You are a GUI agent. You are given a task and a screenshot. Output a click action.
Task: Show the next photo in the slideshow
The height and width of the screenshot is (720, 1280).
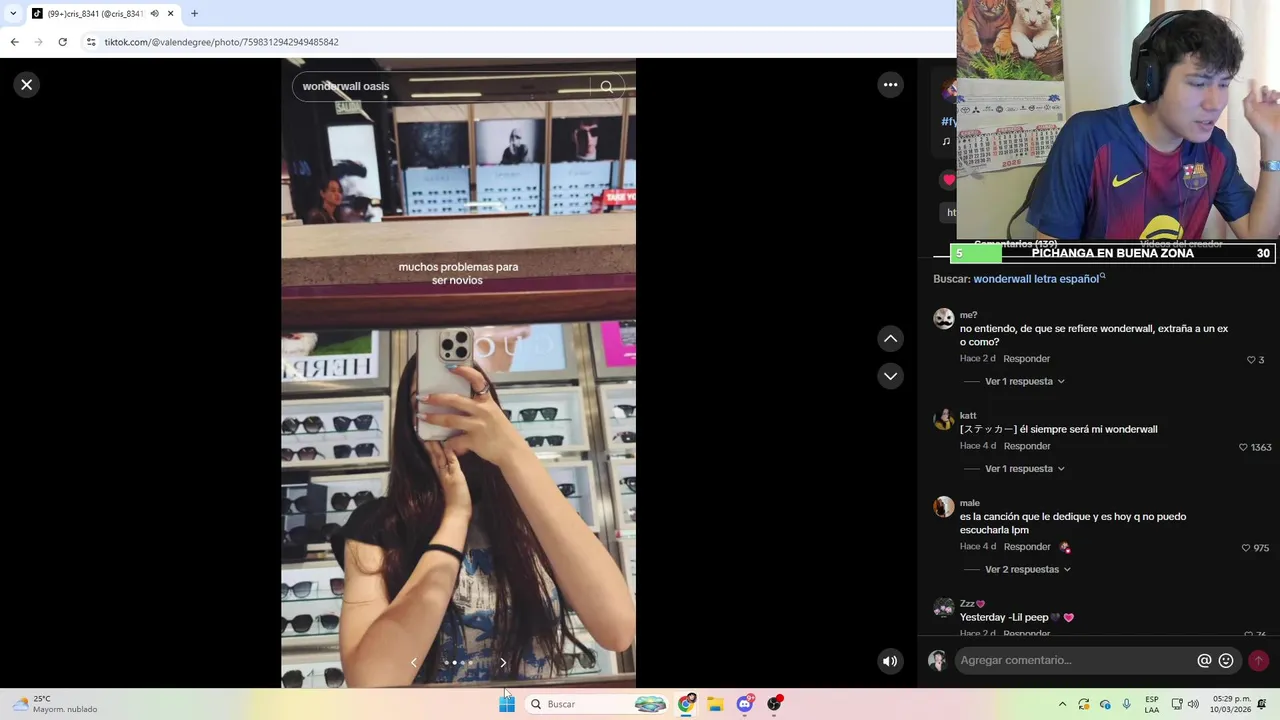[x=503, y=662]
